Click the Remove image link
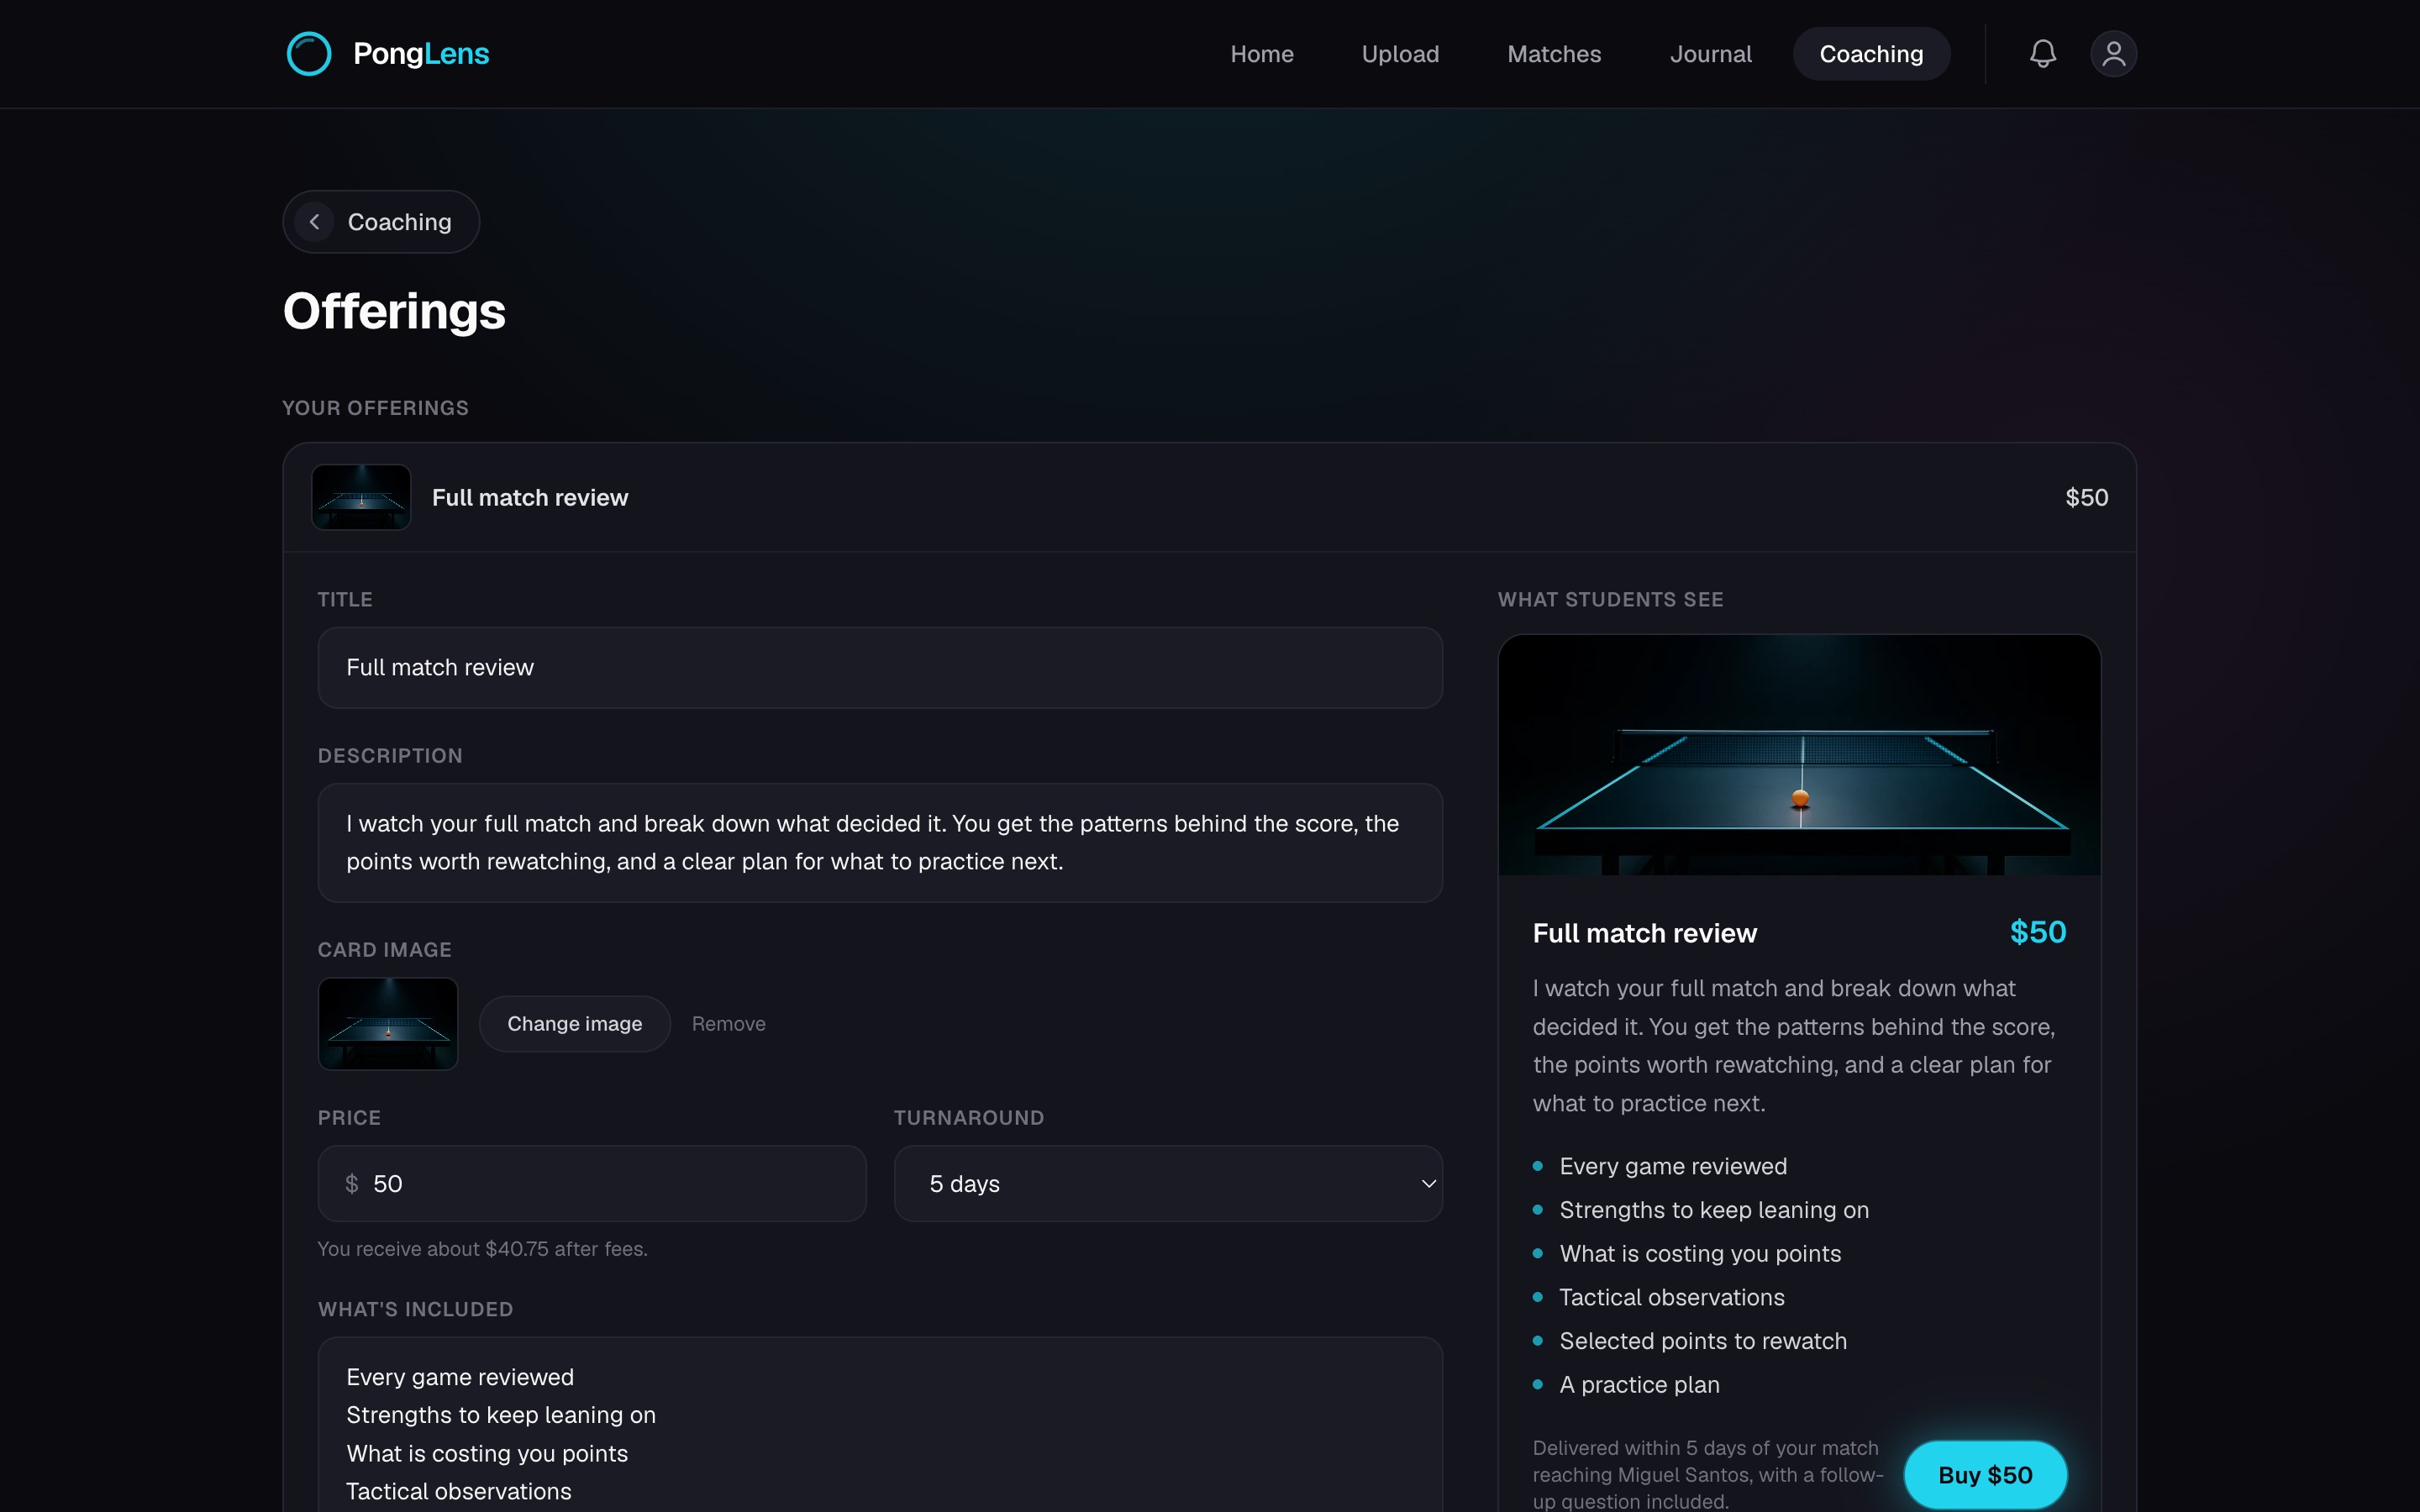This screenshot has height=1512, width=2420. coord(728,1024)
